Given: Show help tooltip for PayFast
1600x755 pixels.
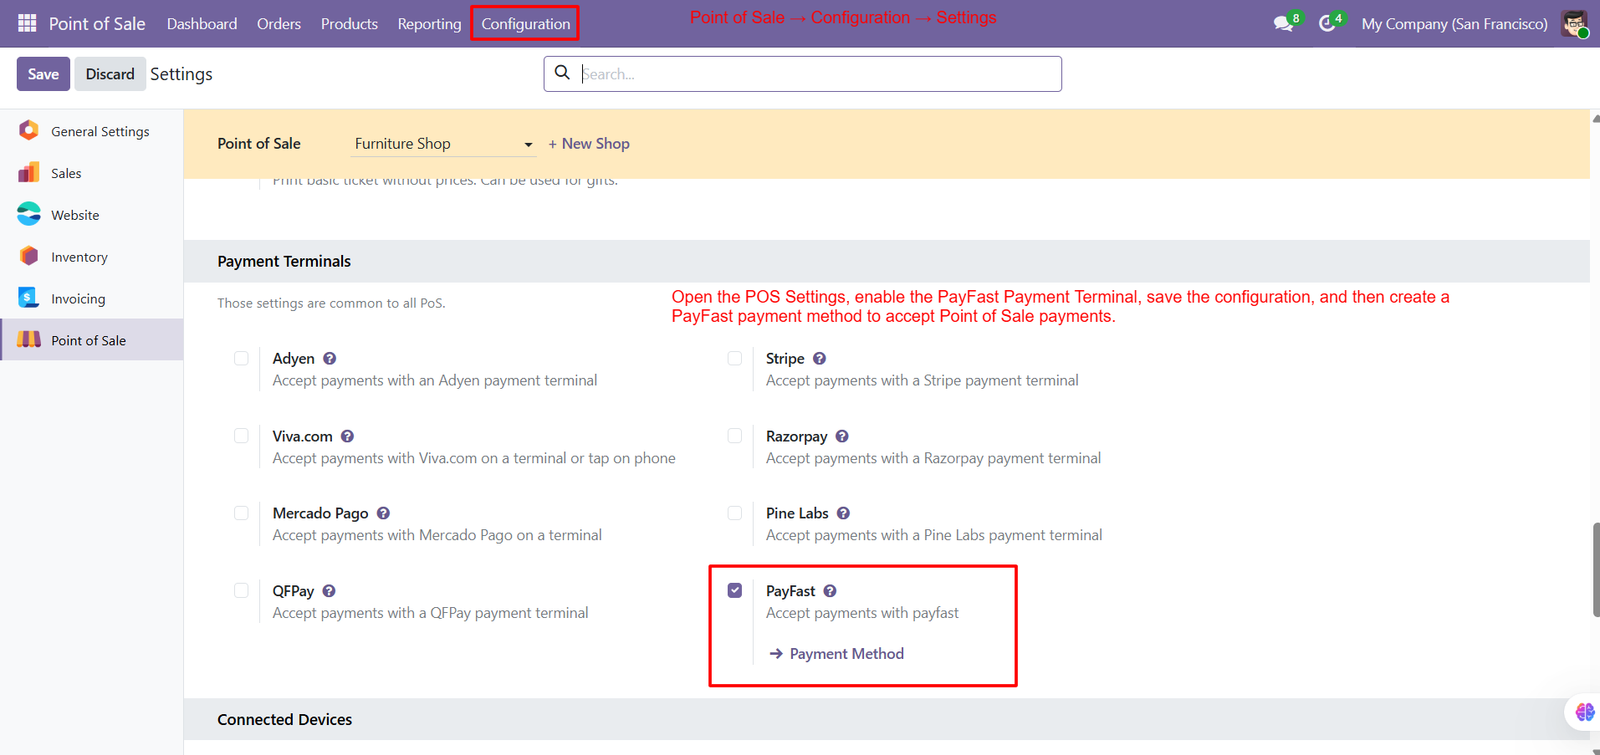Looking at the screenshot, I should (830, 591).
